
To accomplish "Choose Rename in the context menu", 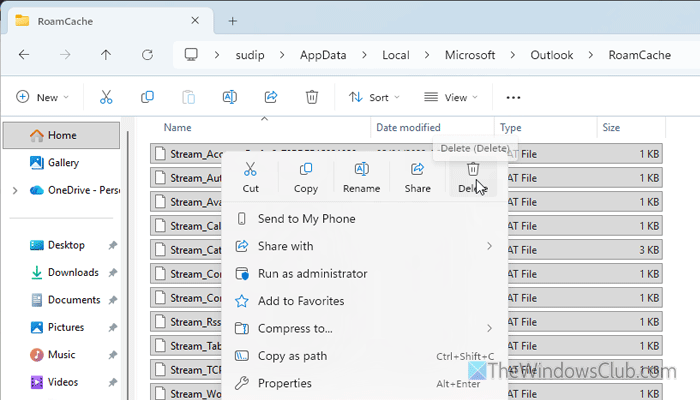I will (x=362, y=177).
